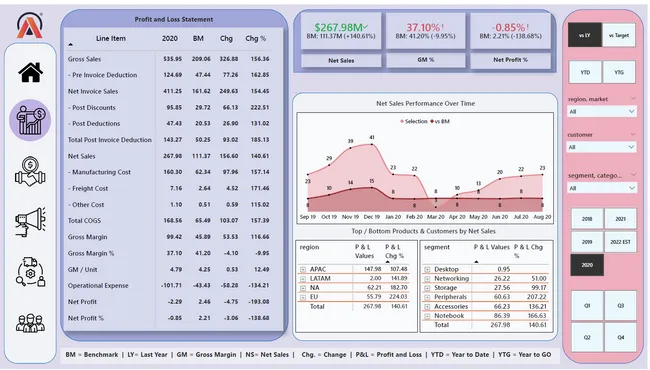Open the Marketing megaphone icon
Viewport: 650px width, 370px height.
coord(30,222)
